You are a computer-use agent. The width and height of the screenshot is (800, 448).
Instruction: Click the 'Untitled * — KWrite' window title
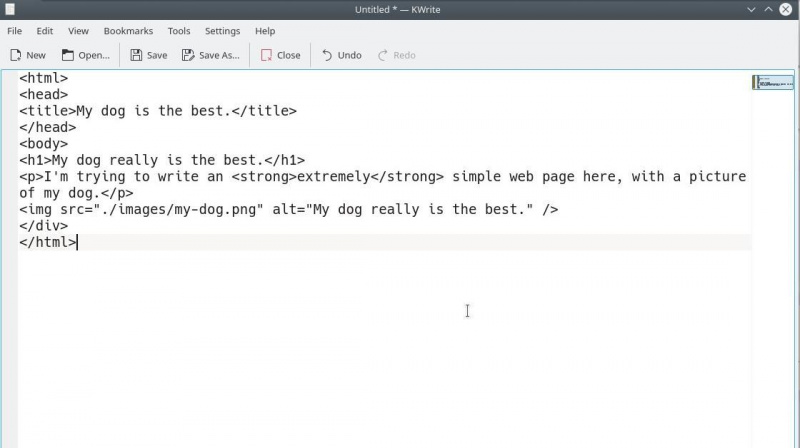(x=397, y=9)
